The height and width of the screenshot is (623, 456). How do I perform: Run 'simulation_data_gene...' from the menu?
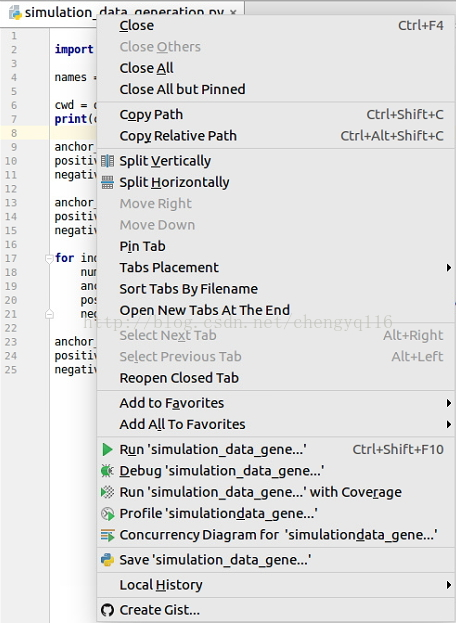[x=276, y=449]
